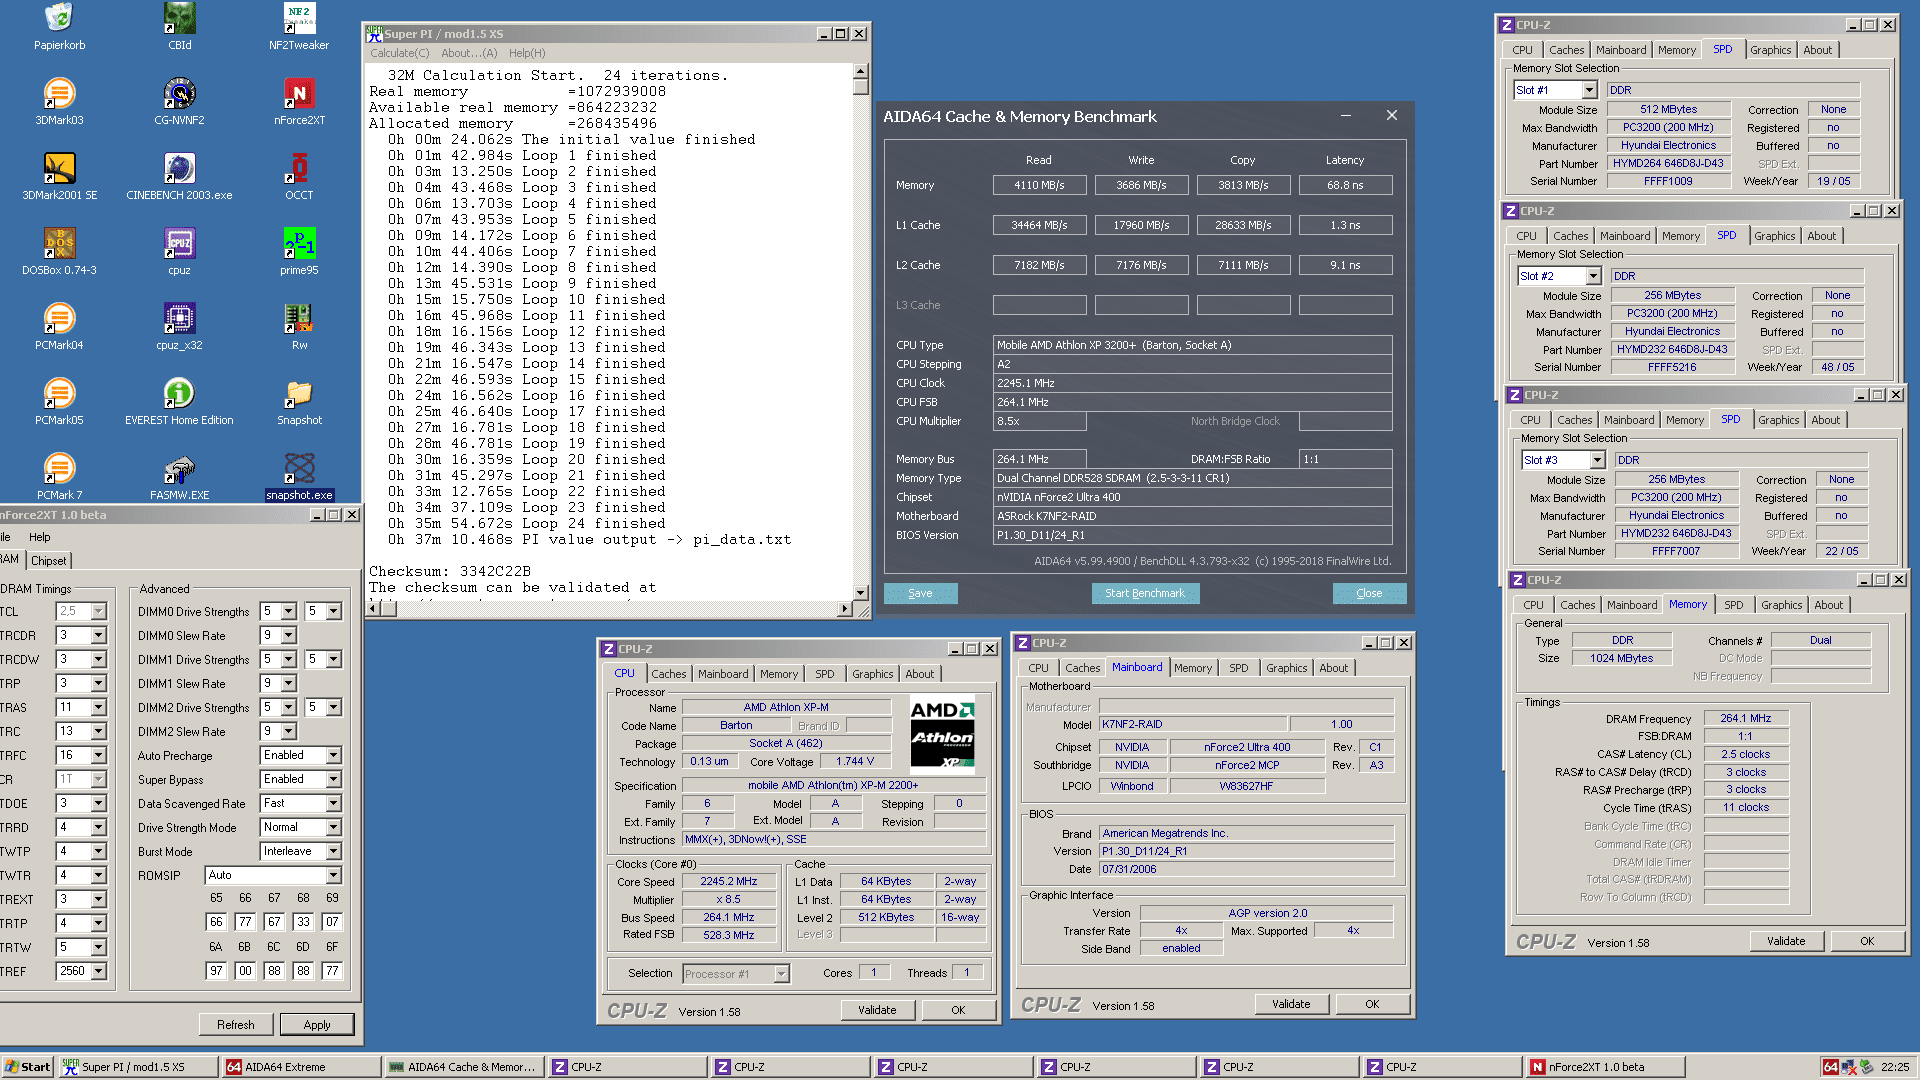Open the nForce2XT desktop shortcut
Screen dimensions: 1920x1080
(x=299, y=101)
